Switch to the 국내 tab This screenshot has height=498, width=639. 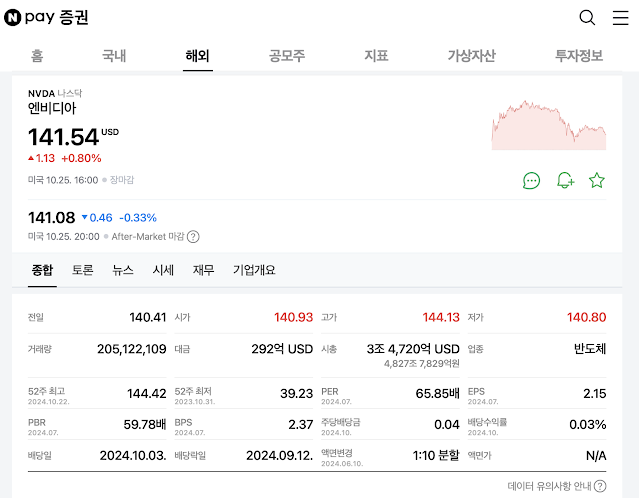click(114, 55)
